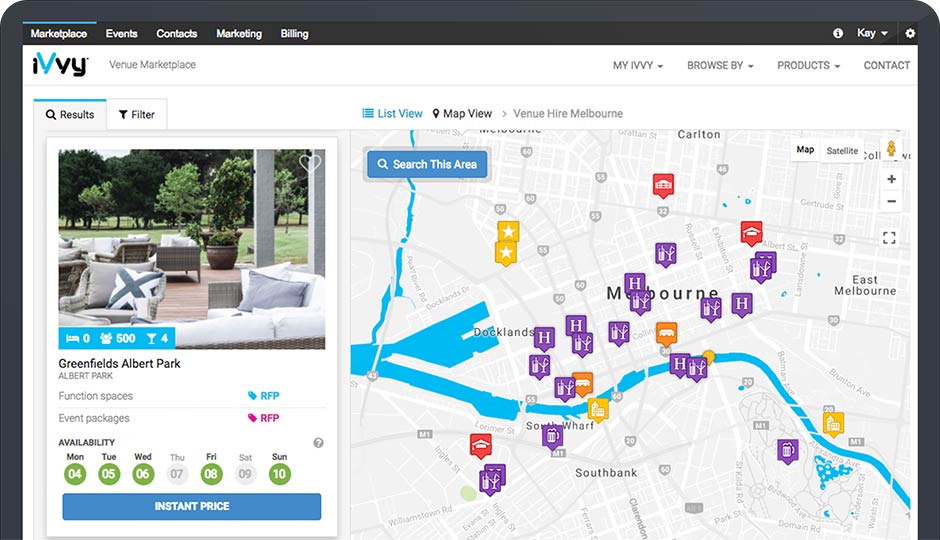This screenshot has width=940, height=540.
Task: Zoom in the map with plus button
Action: tap(891, 180)
